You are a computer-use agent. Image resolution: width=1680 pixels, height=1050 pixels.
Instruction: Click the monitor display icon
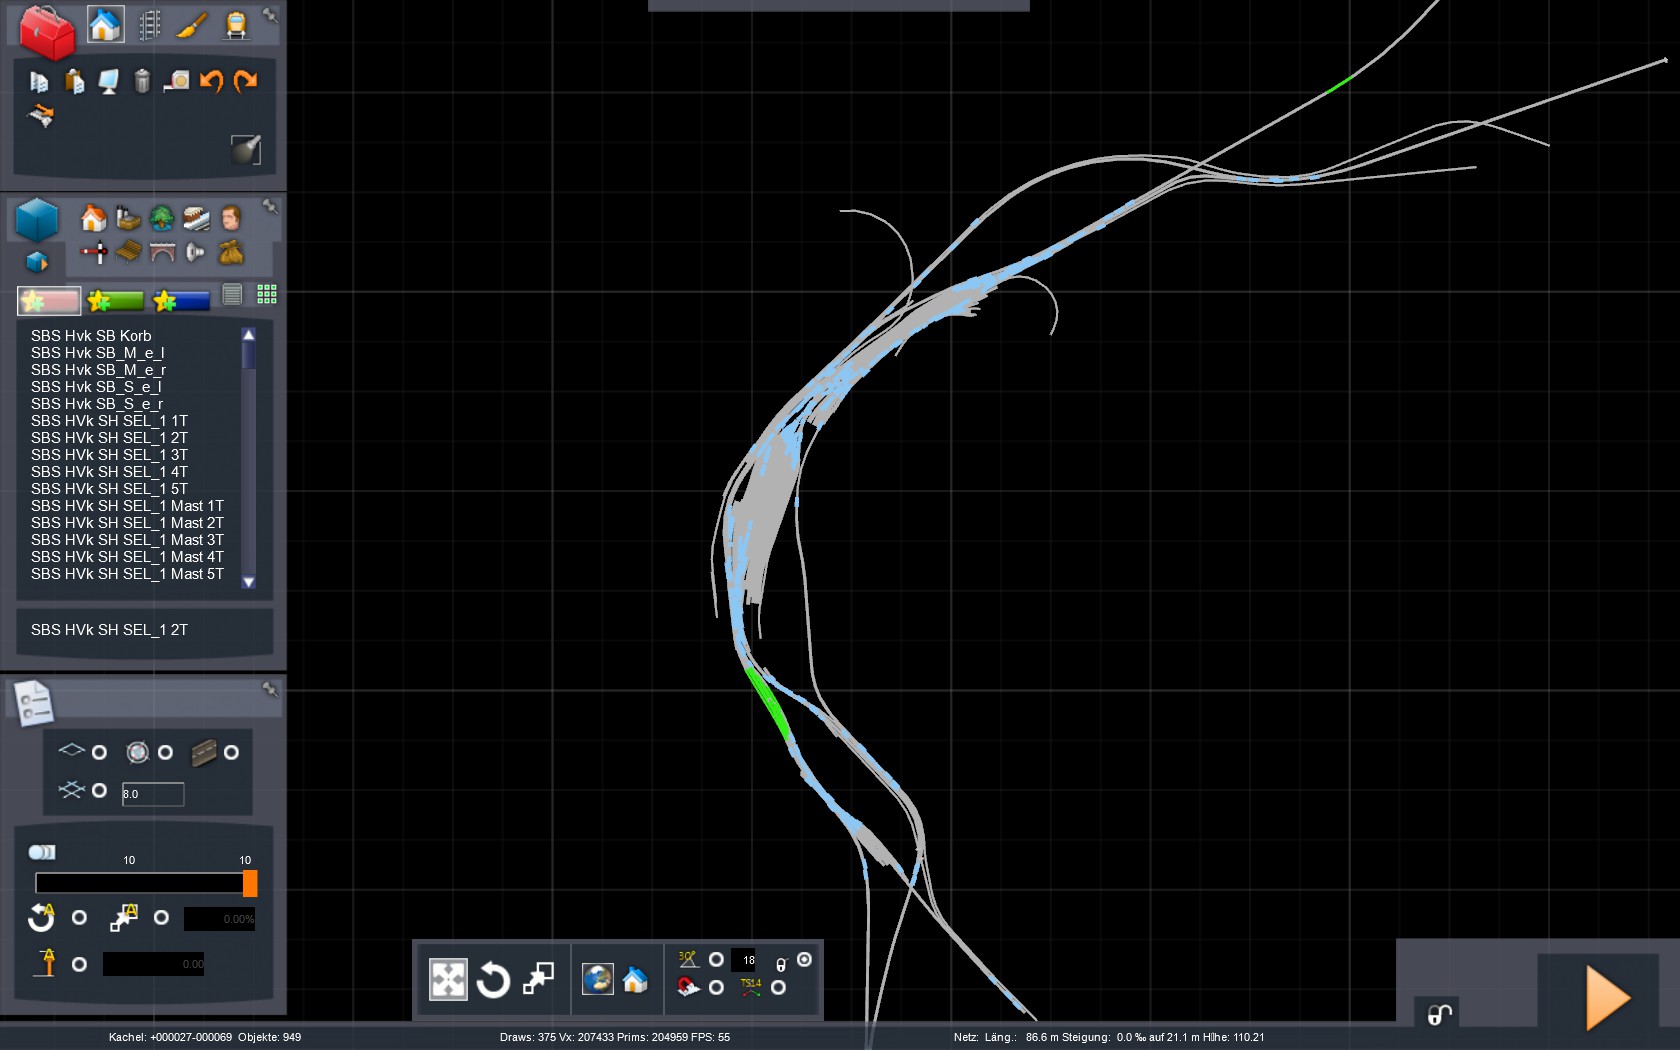[x=108, y=81]
